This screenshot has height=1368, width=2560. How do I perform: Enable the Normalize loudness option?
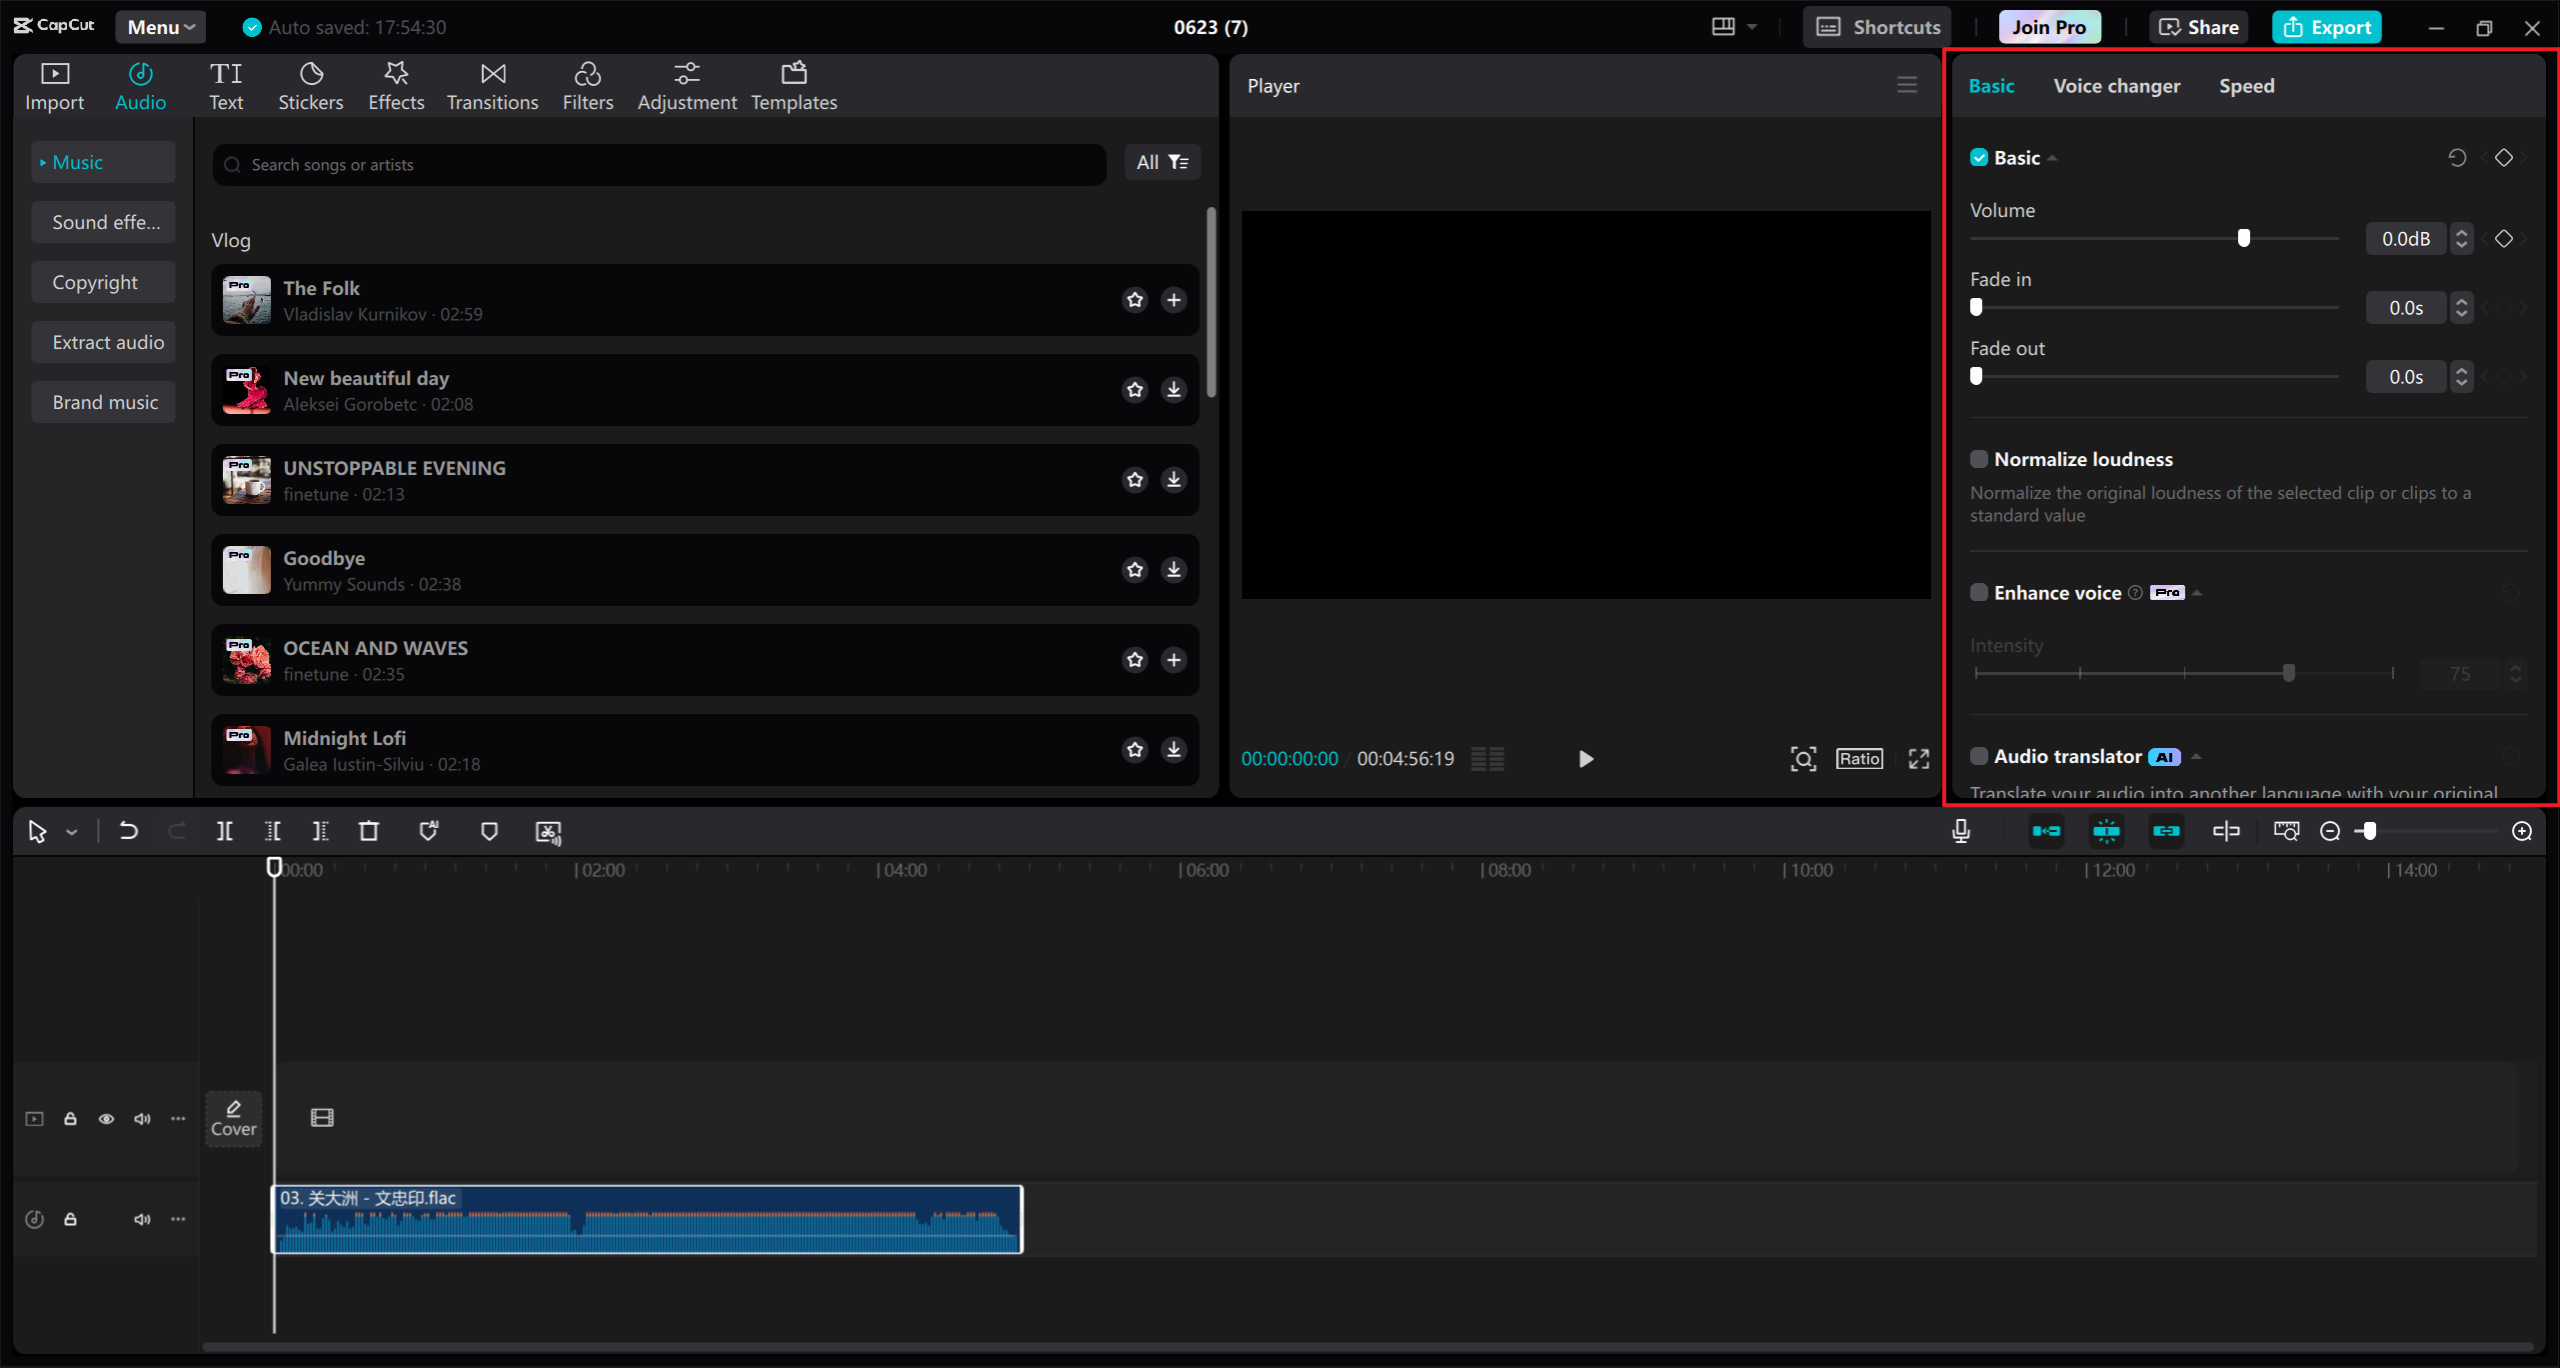click(x=1981, y=458)
